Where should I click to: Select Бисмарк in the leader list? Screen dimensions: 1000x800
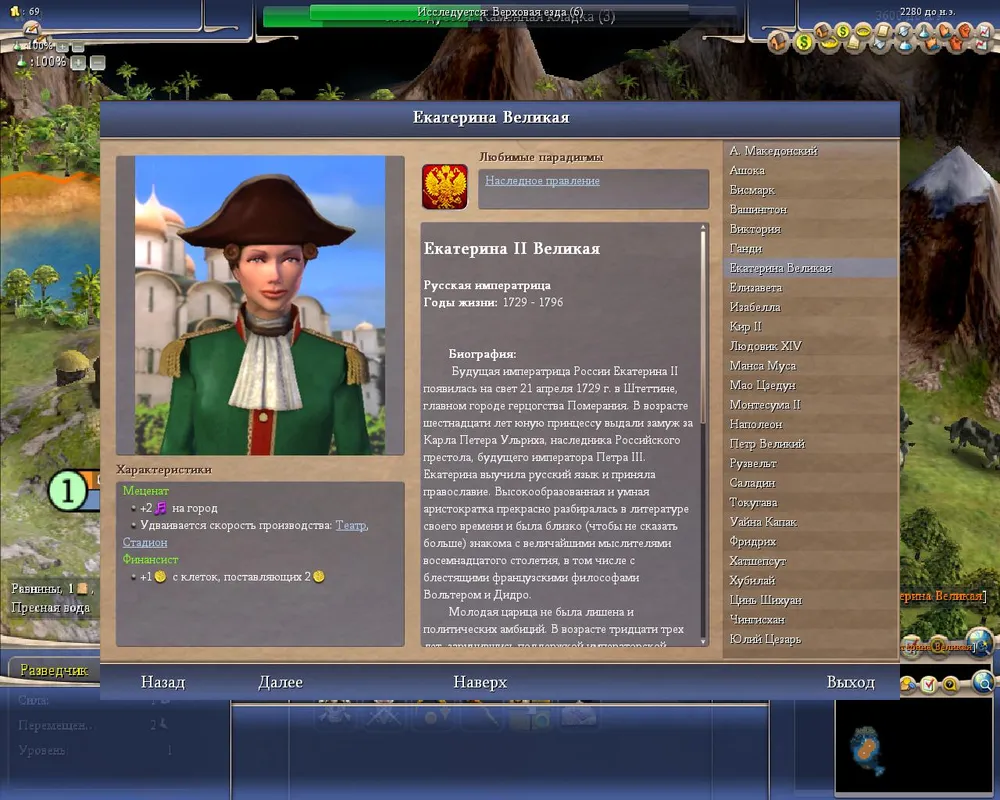[x=810, y=190]
